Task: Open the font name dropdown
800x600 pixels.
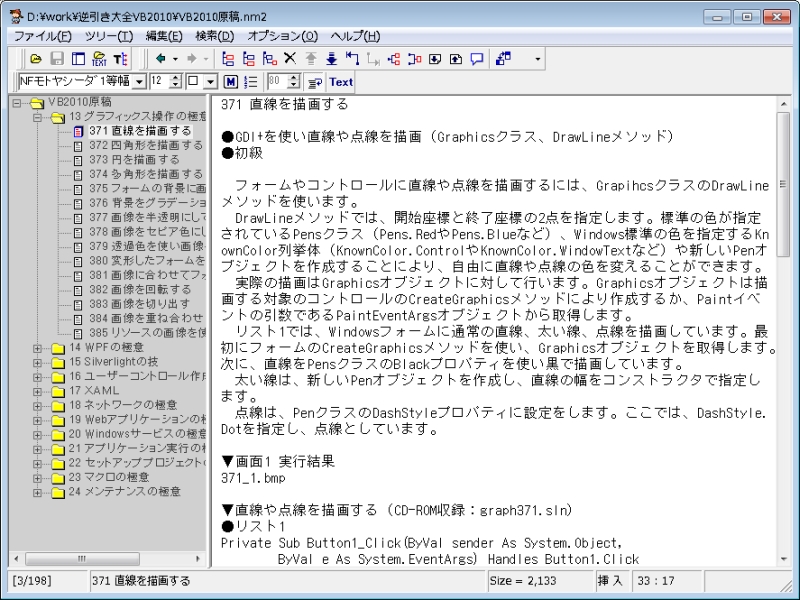Action: (139, 81)
